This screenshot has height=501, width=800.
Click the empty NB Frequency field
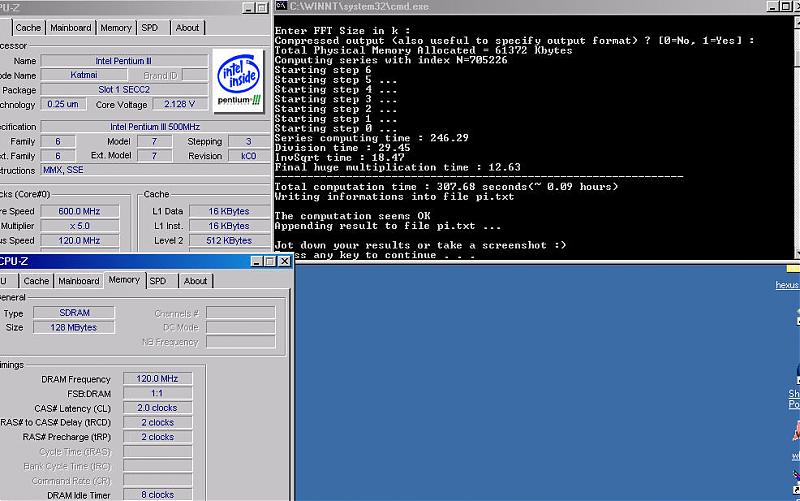(241, 342)
